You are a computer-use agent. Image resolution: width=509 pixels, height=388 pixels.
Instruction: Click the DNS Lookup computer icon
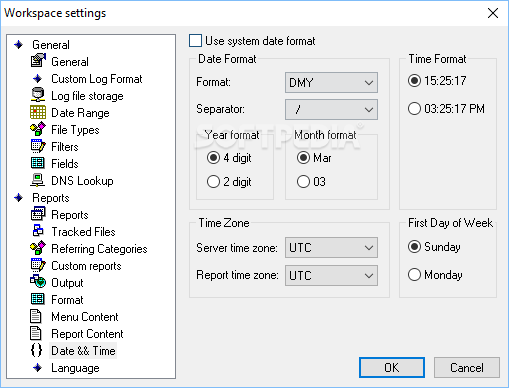(38, 180)
